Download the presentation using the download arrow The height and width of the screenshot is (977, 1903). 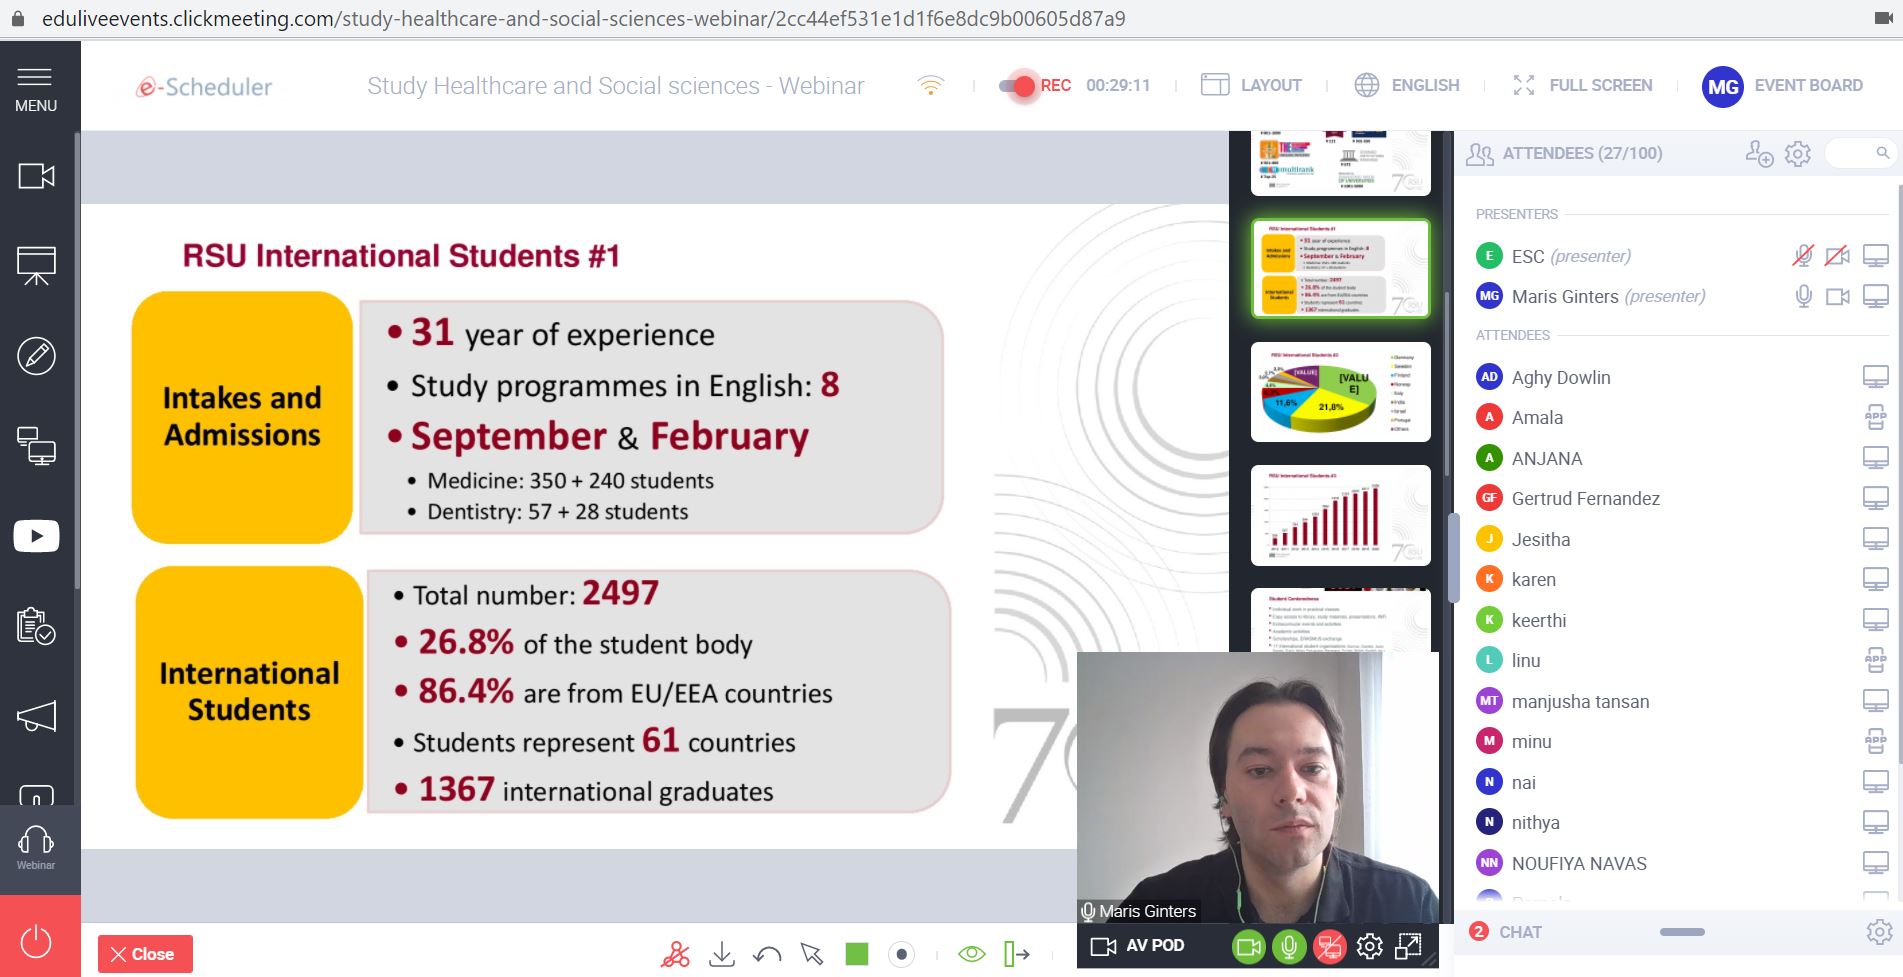click(721, 954)
